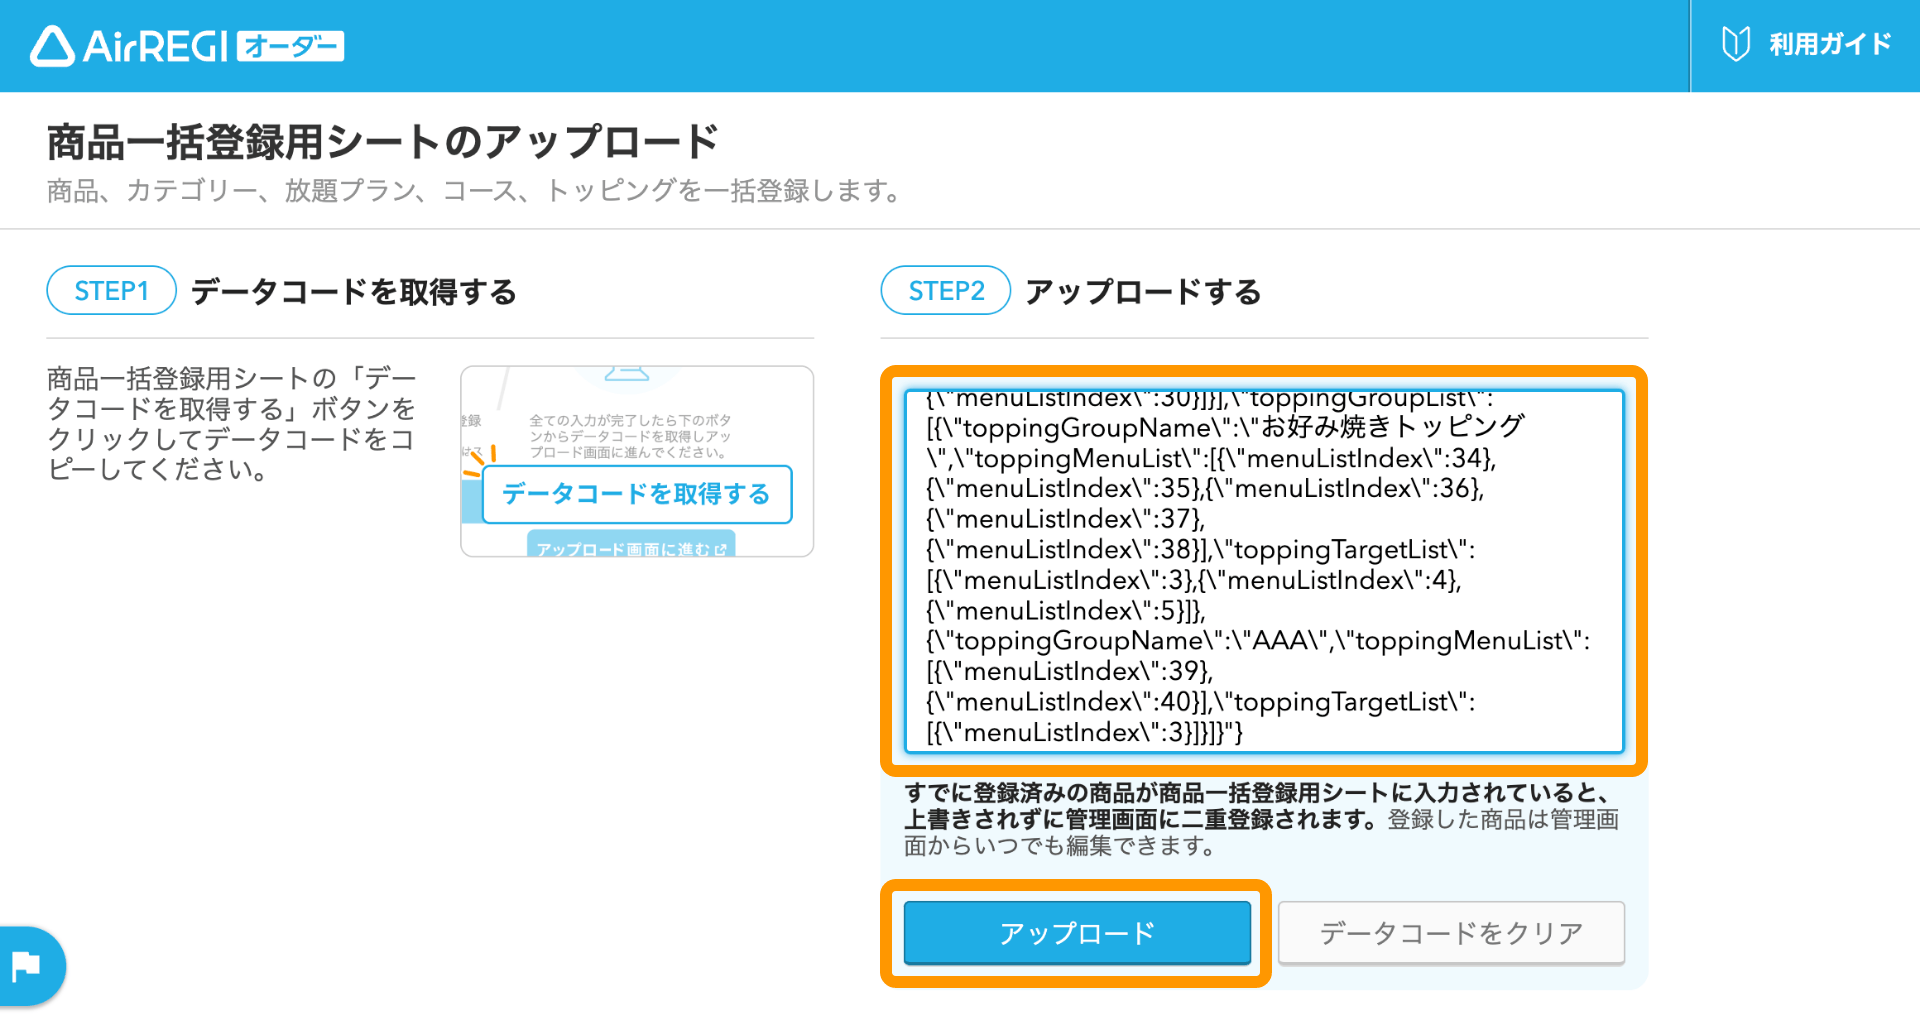Click the オーダー label in the logo
The image size is (1920, 1030).
pyautogui.click(x=291, y=46)
